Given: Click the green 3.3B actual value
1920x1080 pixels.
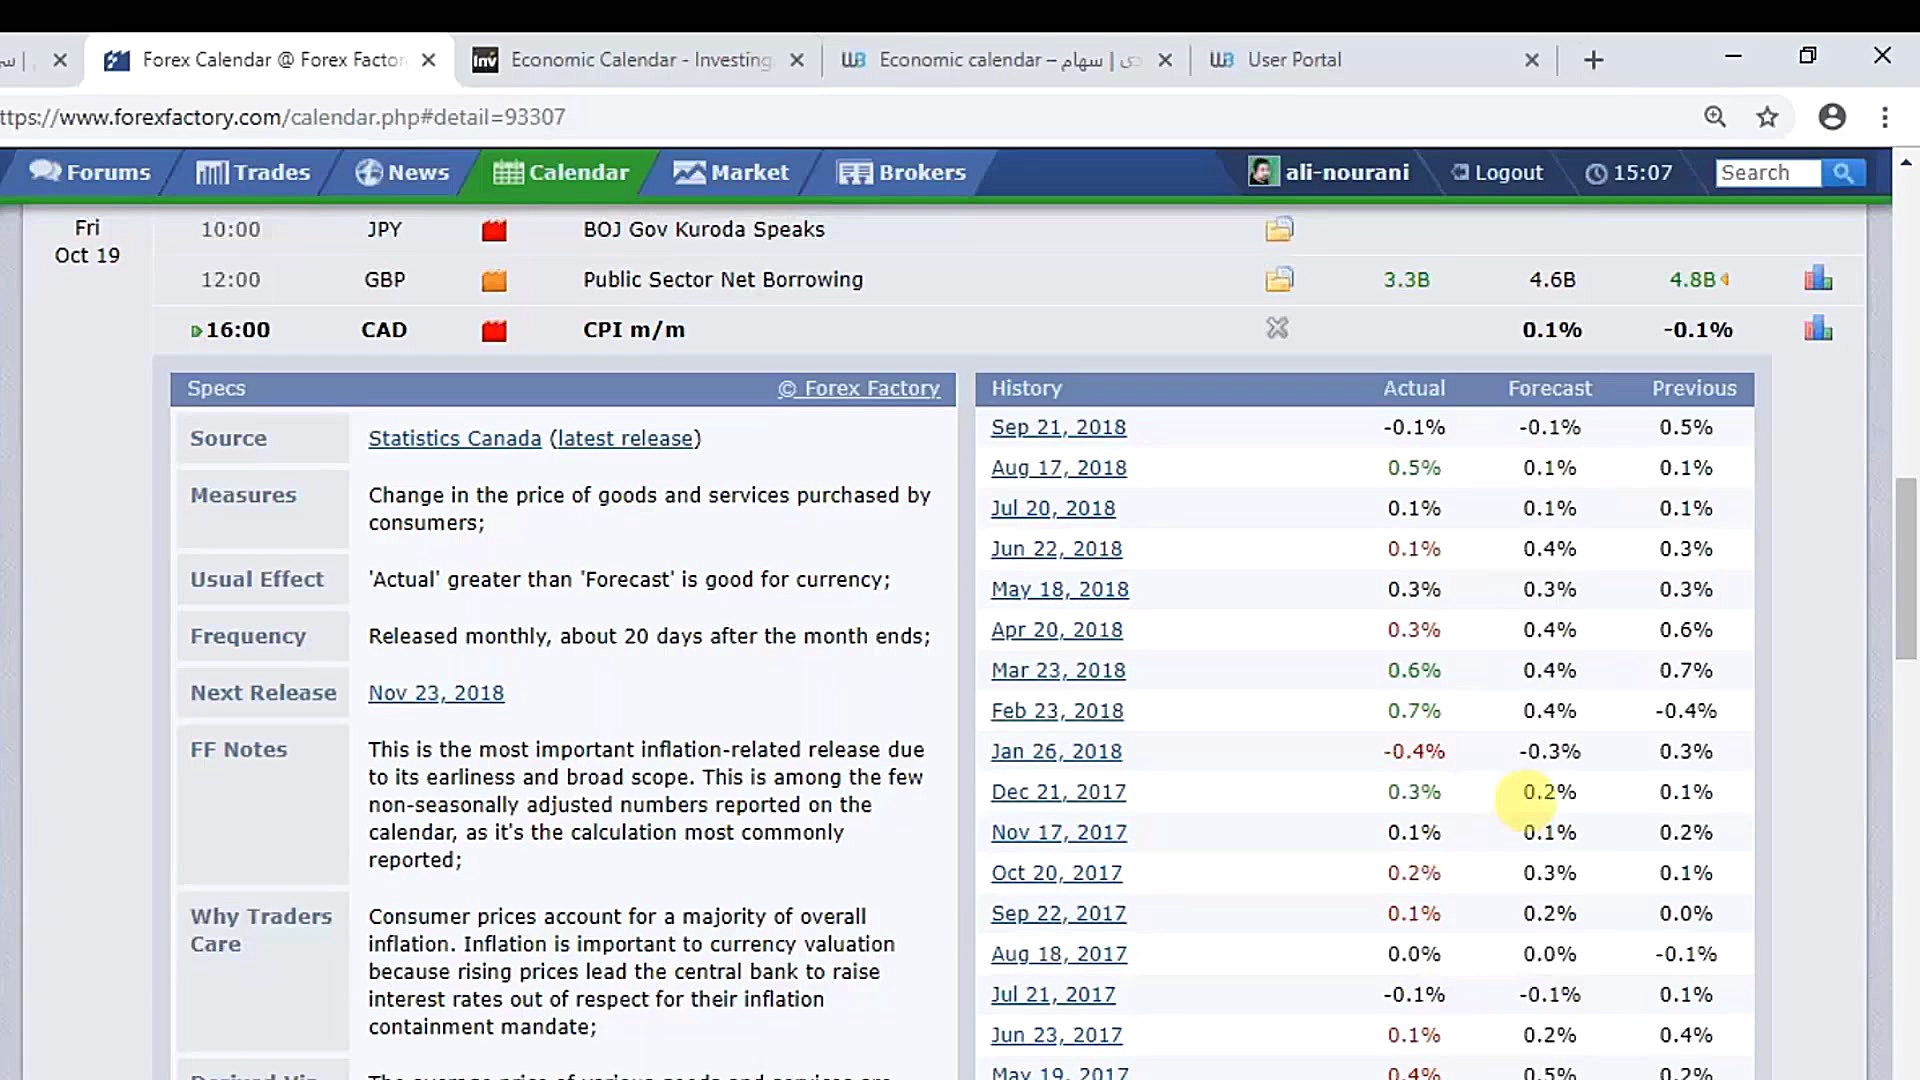Looking at the screenshot, I should pos(1406,280).
